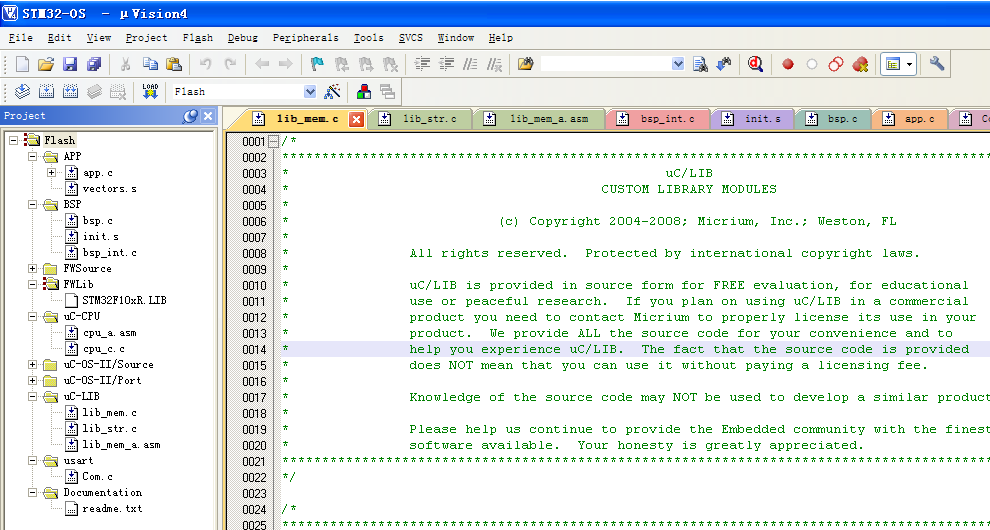The width and height of the screenshot is (990, 530).
Task: Click the Build target icon
Action: (x=46, y=91)
